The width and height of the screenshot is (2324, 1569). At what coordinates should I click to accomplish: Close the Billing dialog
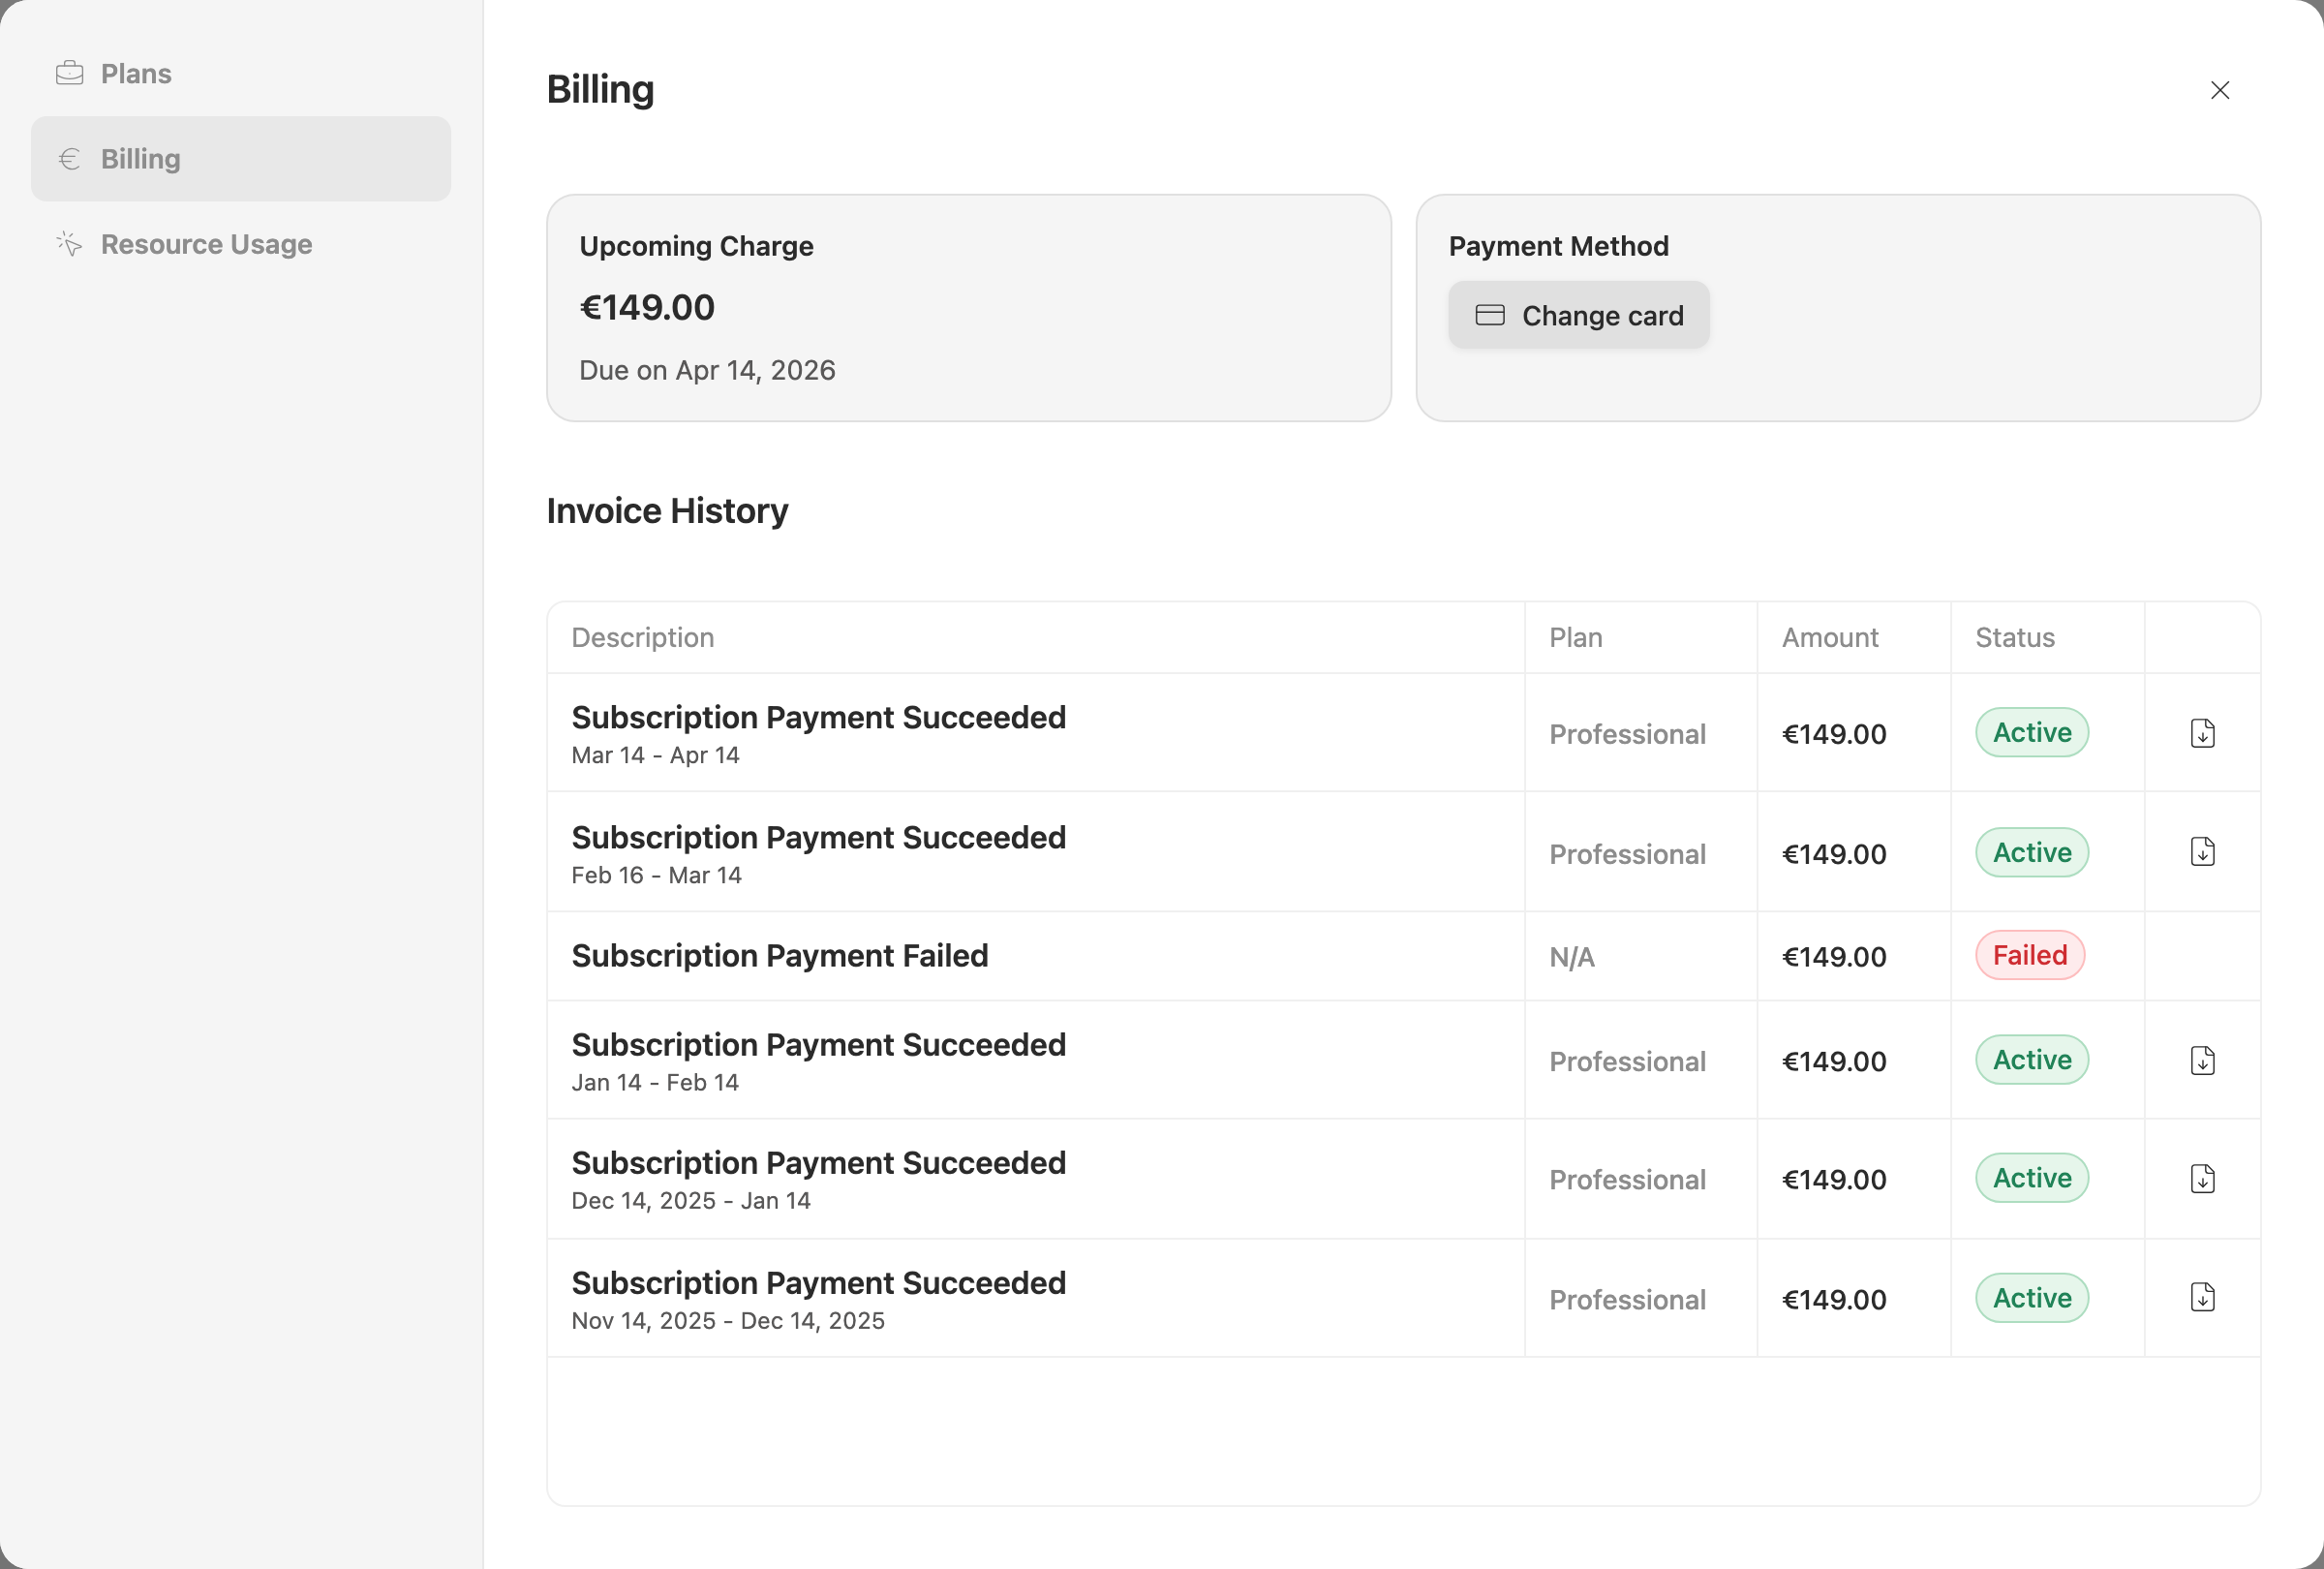[2220, 90]
